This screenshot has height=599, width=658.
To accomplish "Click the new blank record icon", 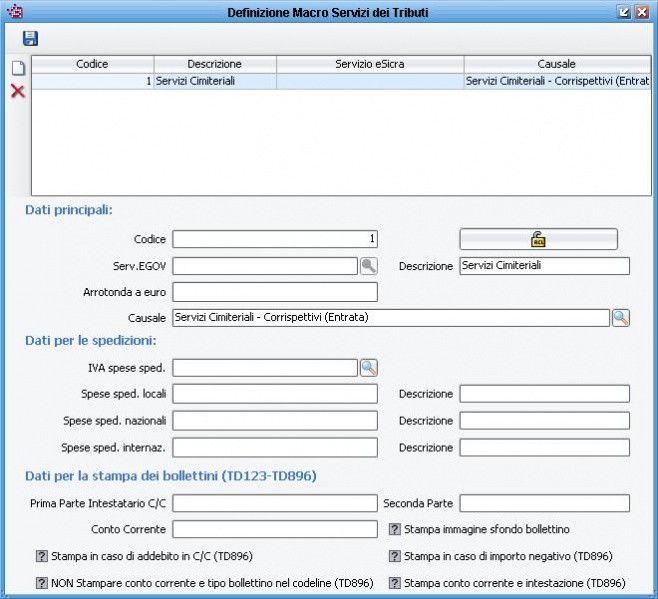I will [17, 69].
